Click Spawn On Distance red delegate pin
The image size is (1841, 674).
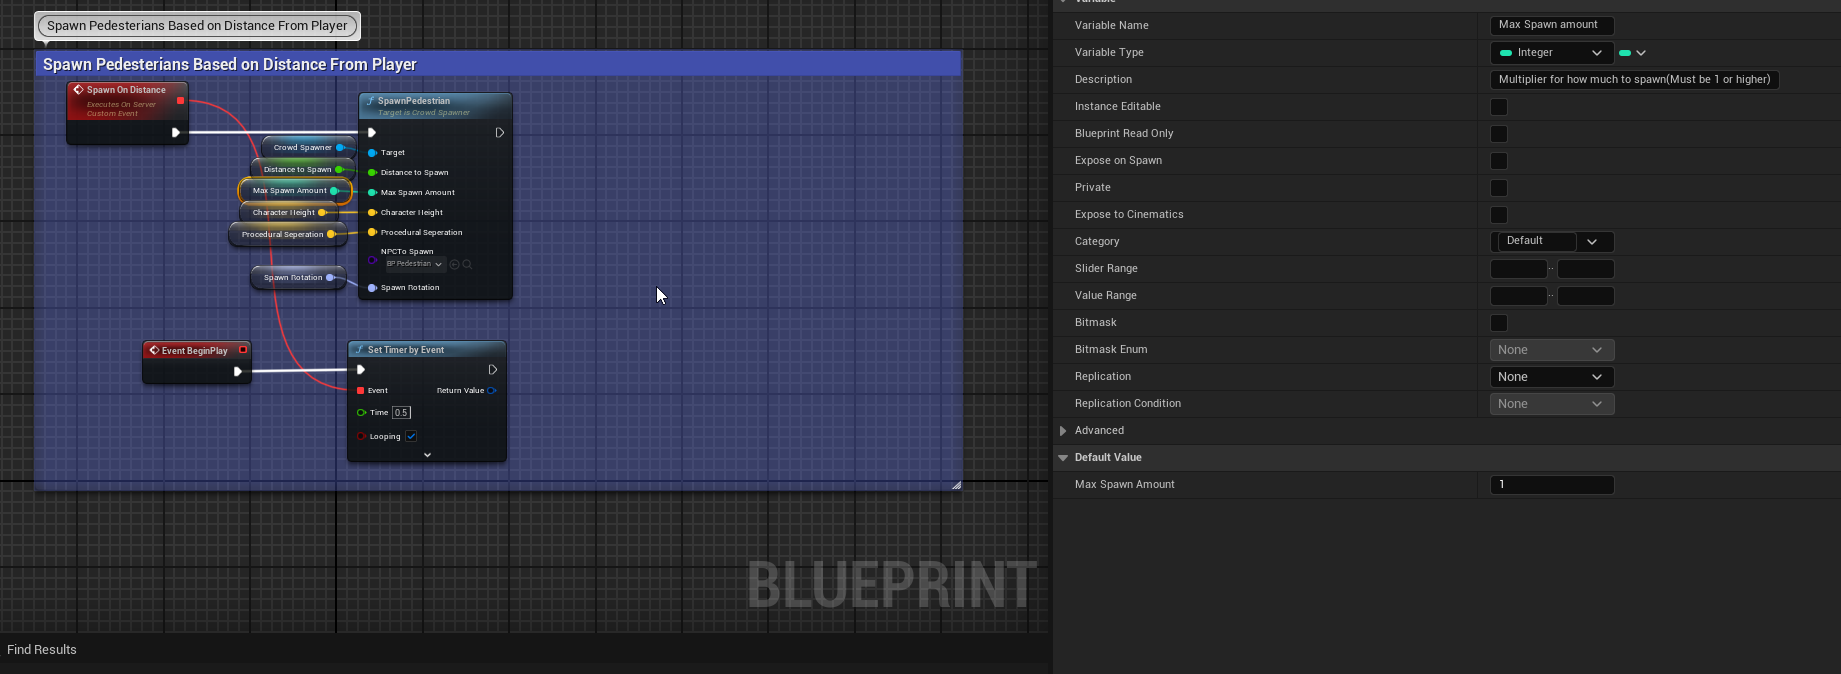click(180, 101)
